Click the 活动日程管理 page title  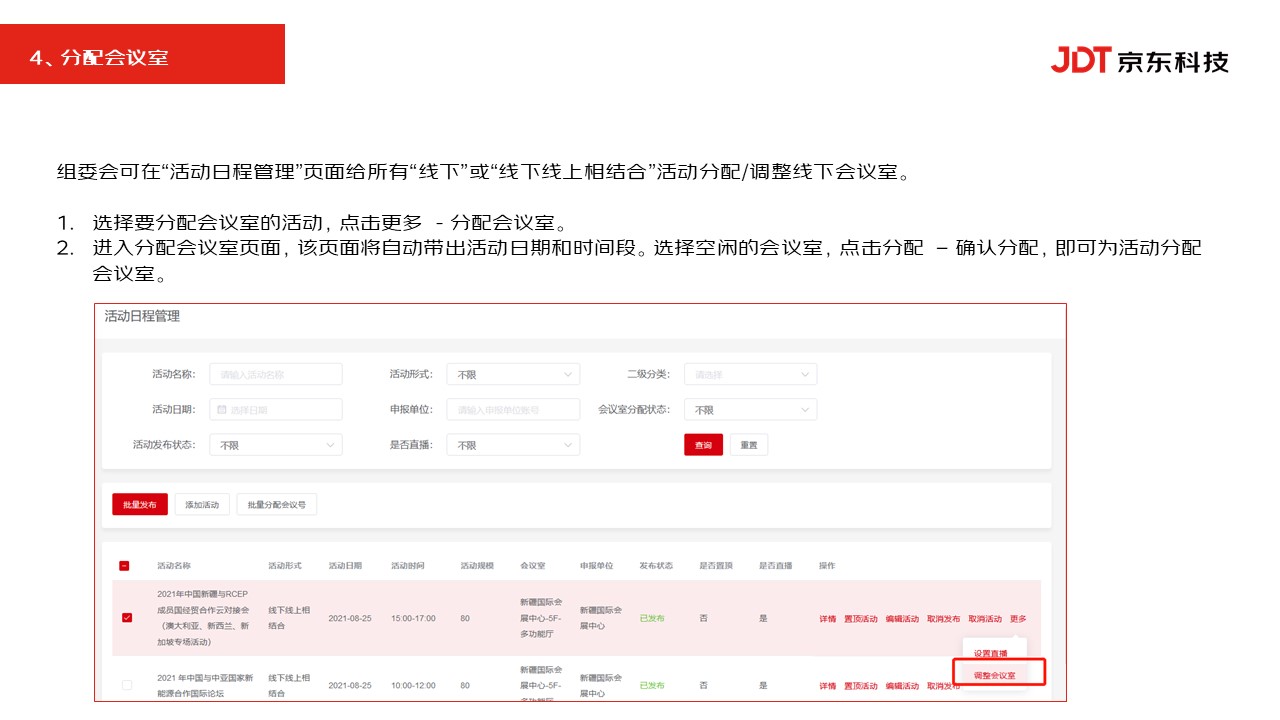click(x=142, y=316)
